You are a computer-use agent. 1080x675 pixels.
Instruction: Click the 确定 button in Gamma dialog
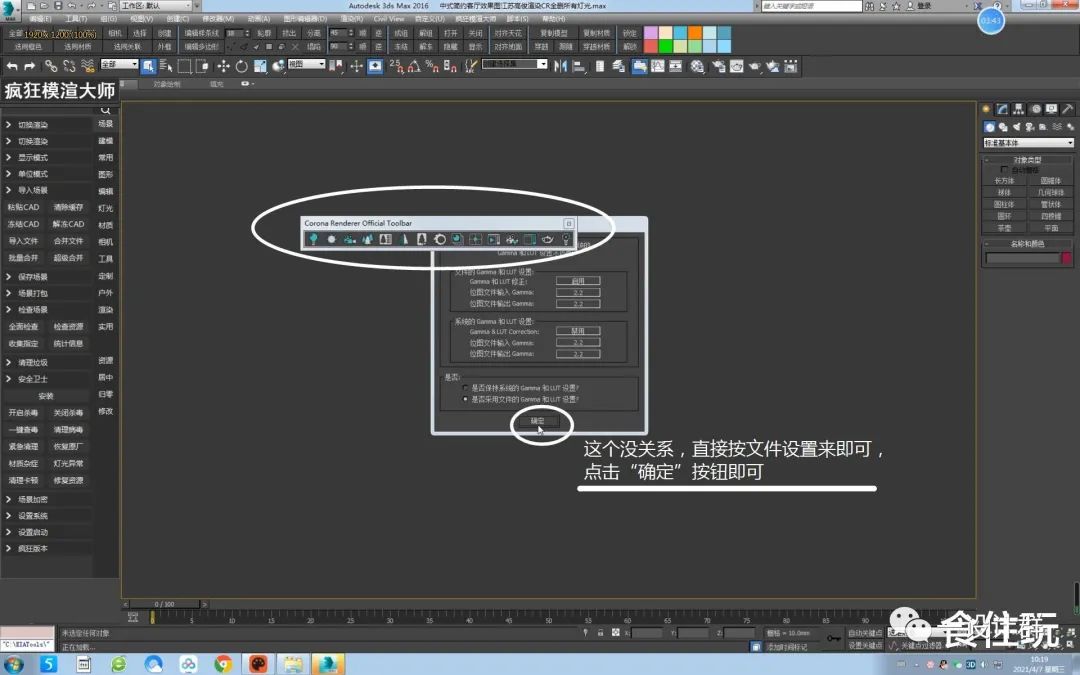coord(537,421)
